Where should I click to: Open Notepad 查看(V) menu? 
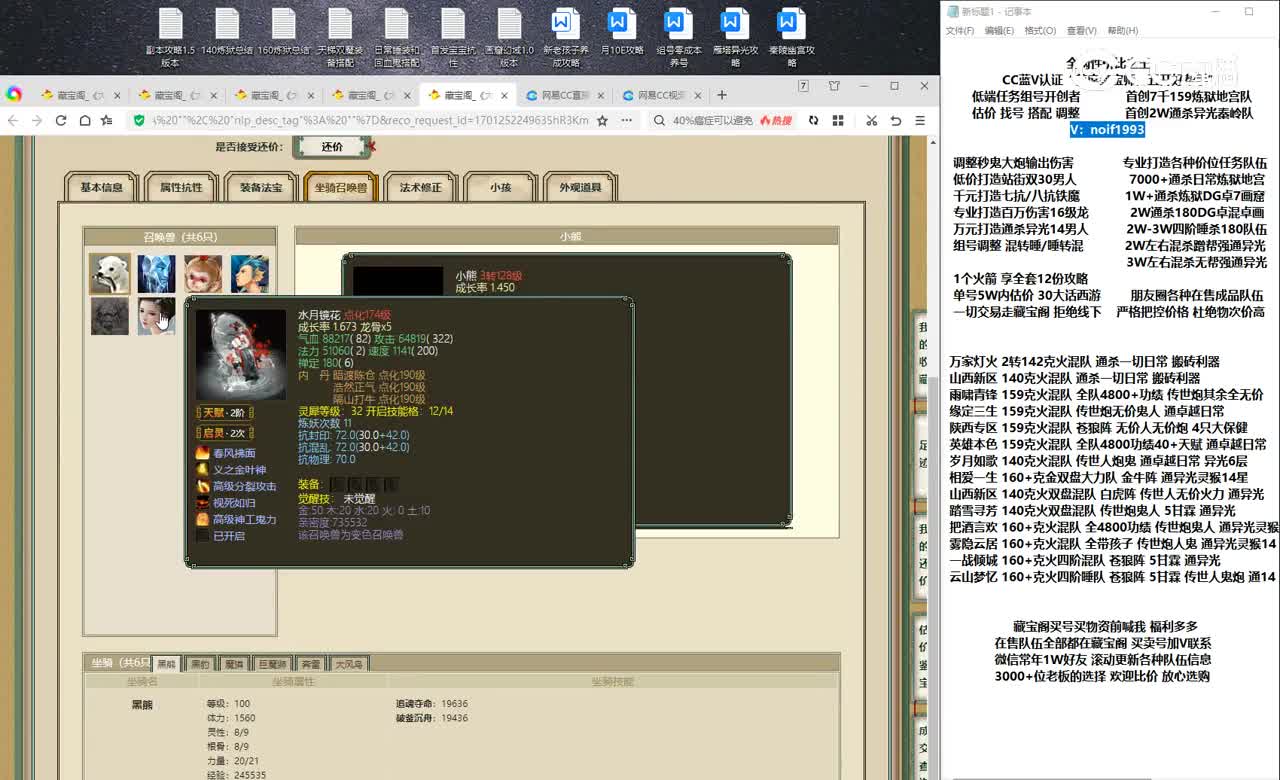(1081, 31)
